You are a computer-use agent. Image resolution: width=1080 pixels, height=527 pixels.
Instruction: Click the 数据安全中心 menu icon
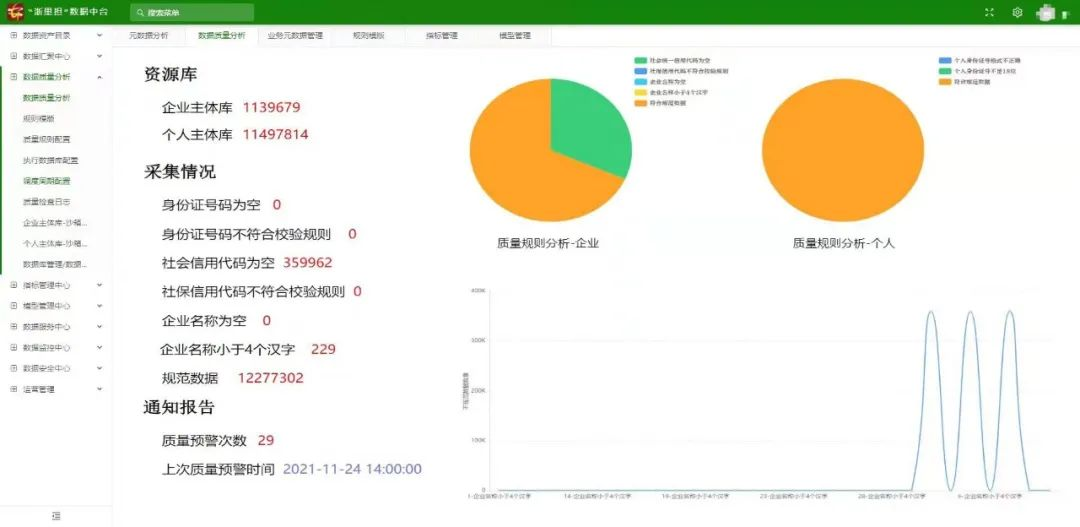tap(14, 368)
